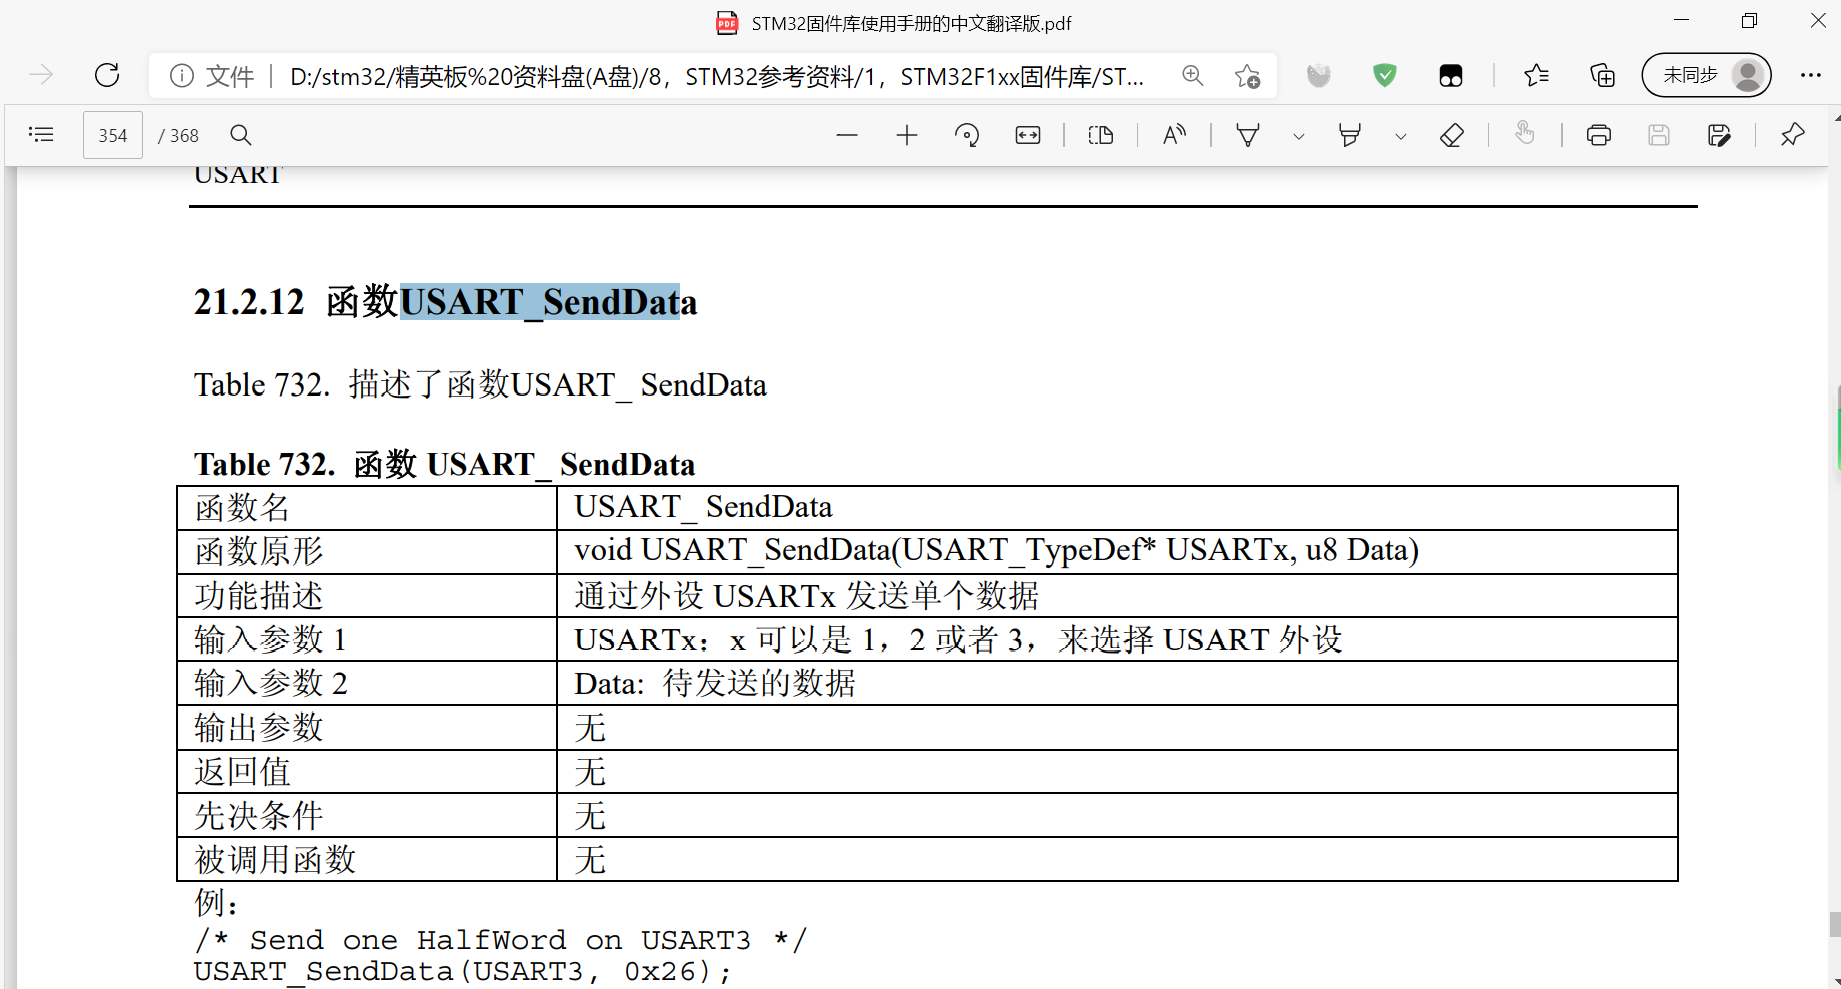
Task: Zoom in the PDF
Action: (x=907, y=135)
